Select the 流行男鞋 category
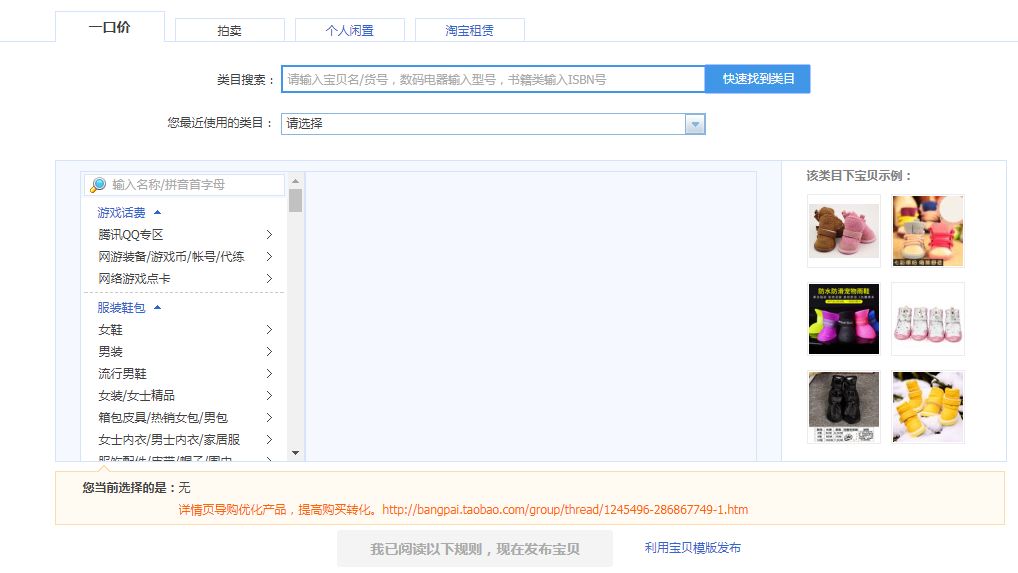This screenshot has width=1018, height=573. click(x=122, y=374)
